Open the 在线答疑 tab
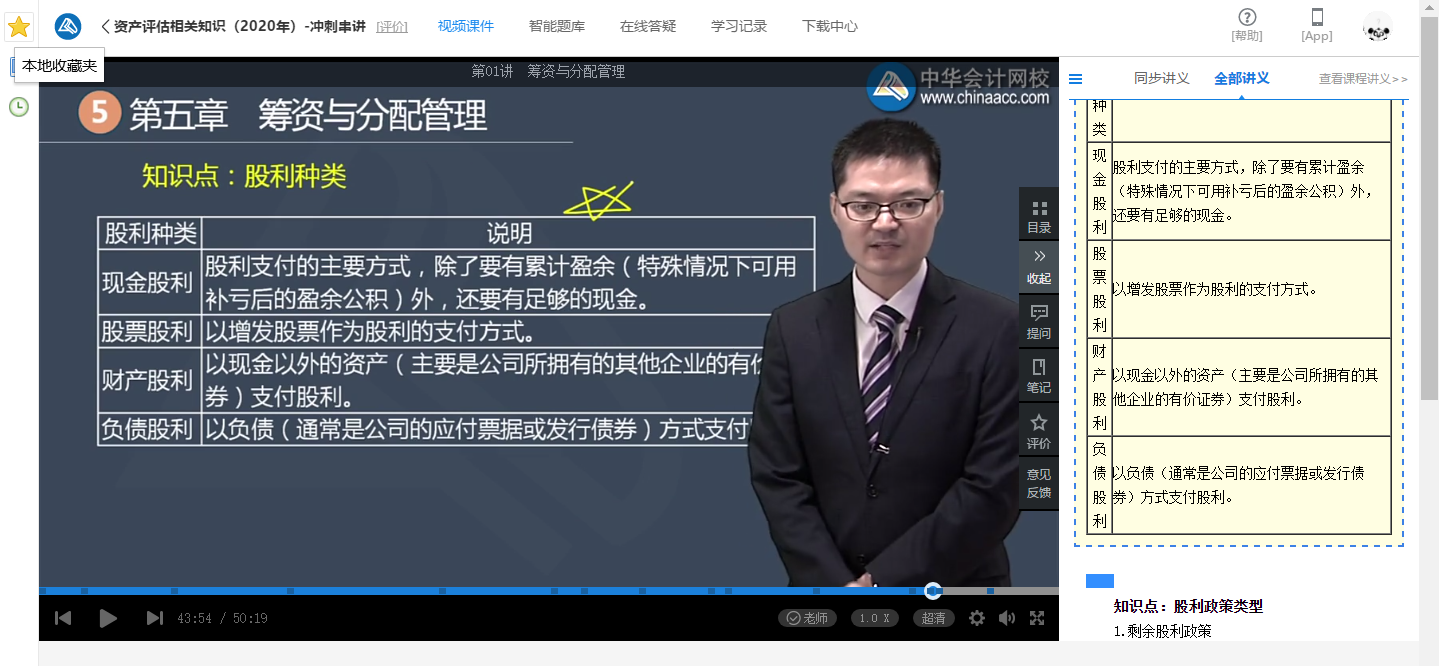The image size is (1439, 666). pyautogui.click(x=648, y=26)
